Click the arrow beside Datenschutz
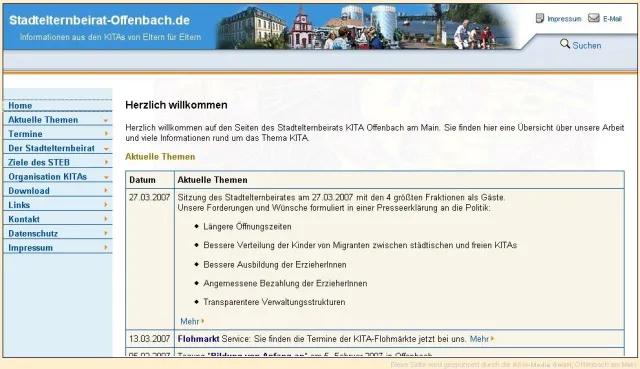640x369 pixels. 106,233
